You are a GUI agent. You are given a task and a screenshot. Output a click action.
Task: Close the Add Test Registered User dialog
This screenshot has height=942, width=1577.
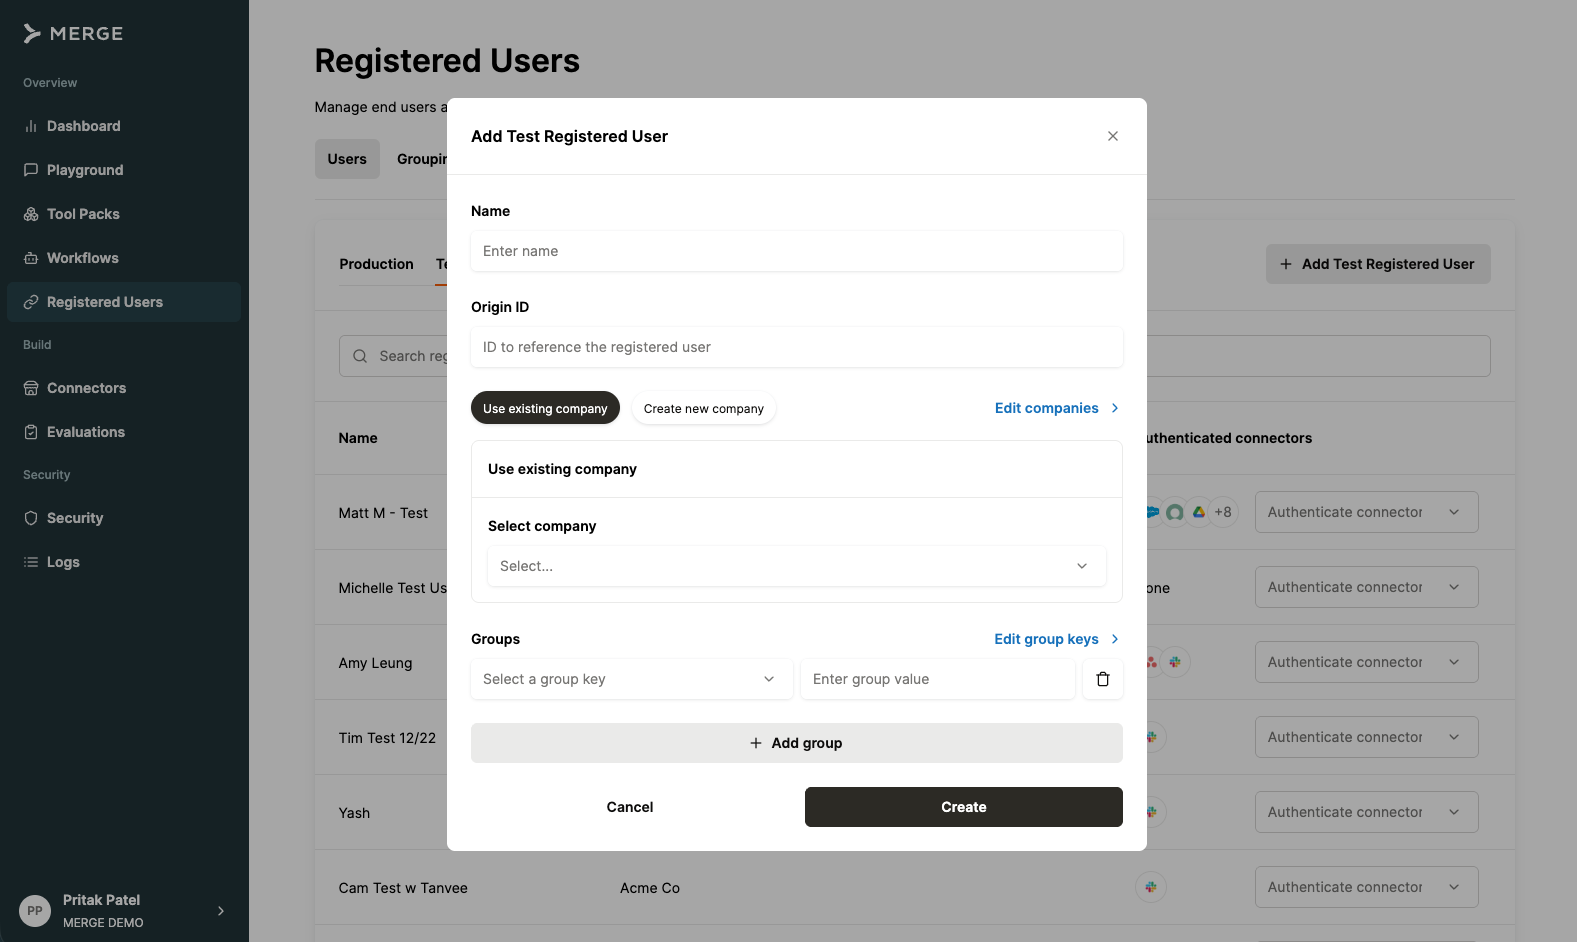(x=1113, y=136)
